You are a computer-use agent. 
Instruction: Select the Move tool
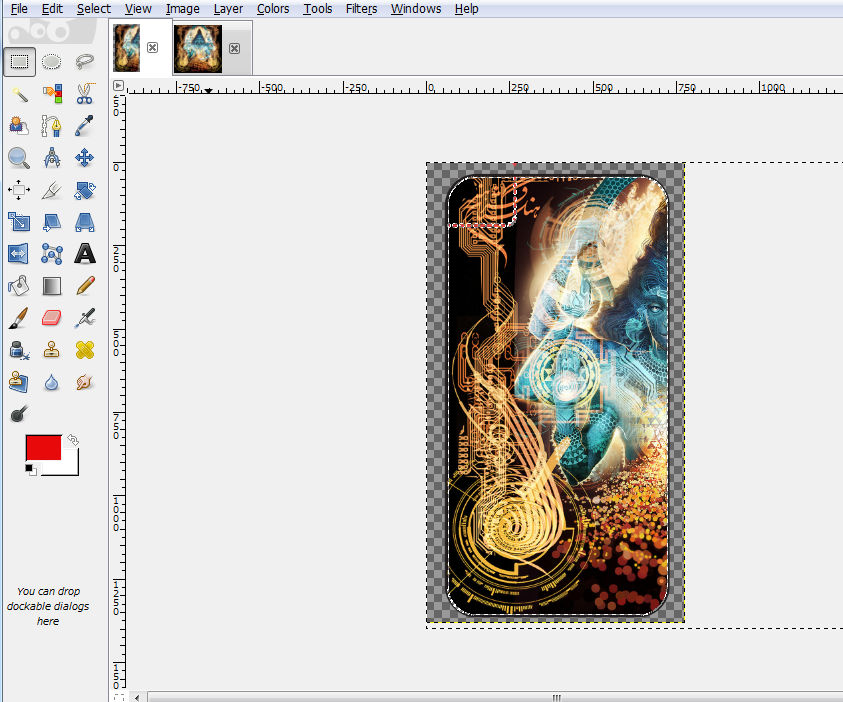pos(84,158)
